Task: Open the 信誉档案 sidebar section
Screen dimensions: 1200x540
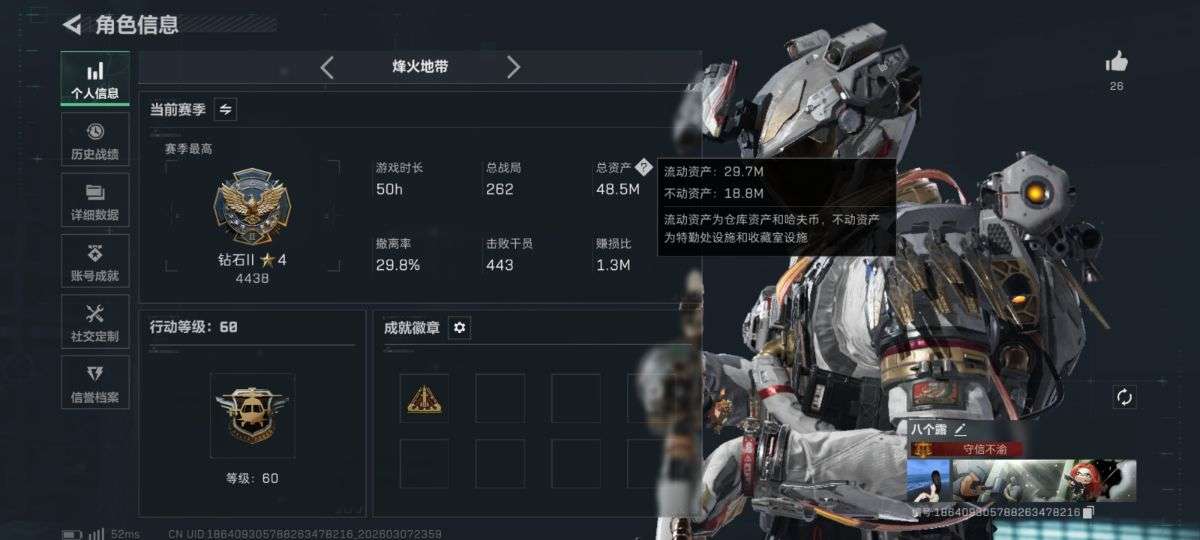Action: [x=95, y=383]
